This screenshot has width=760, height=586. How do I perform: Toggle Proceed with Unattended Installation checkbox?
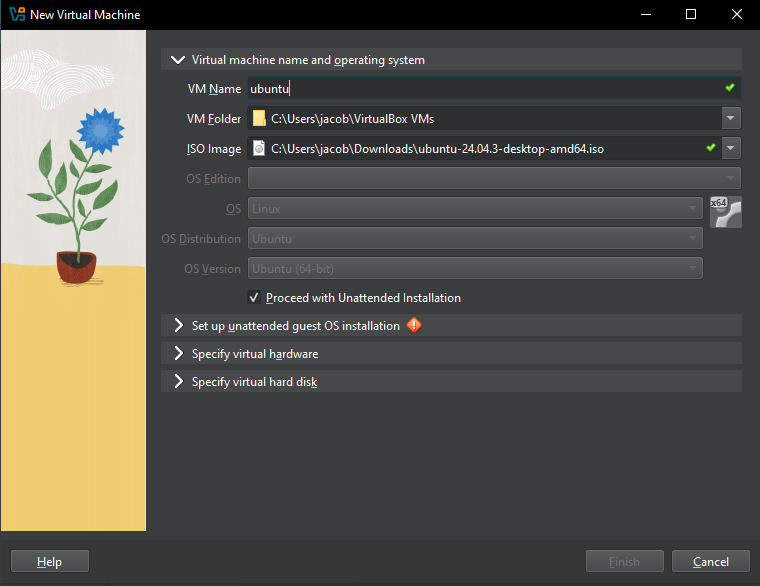(254, 298)
